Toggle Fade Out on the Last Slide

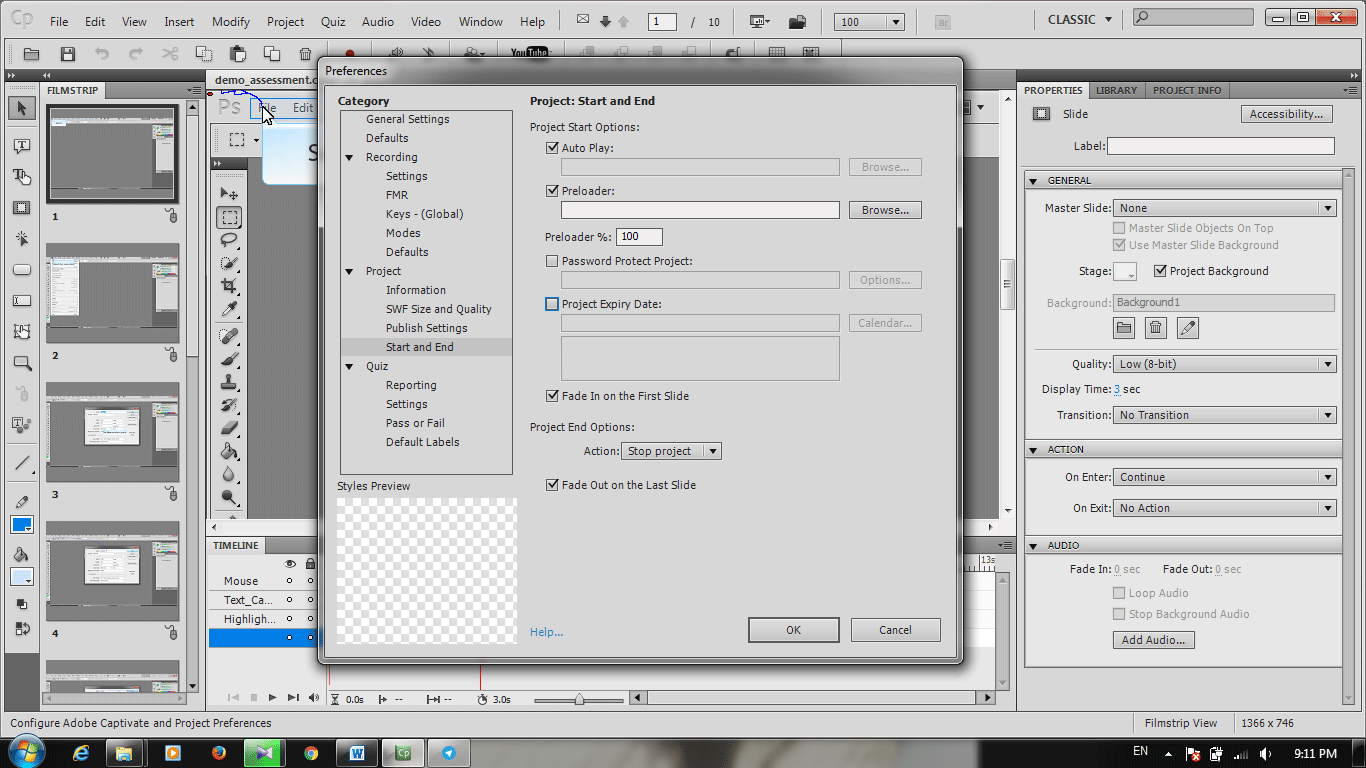click(552, 485)
